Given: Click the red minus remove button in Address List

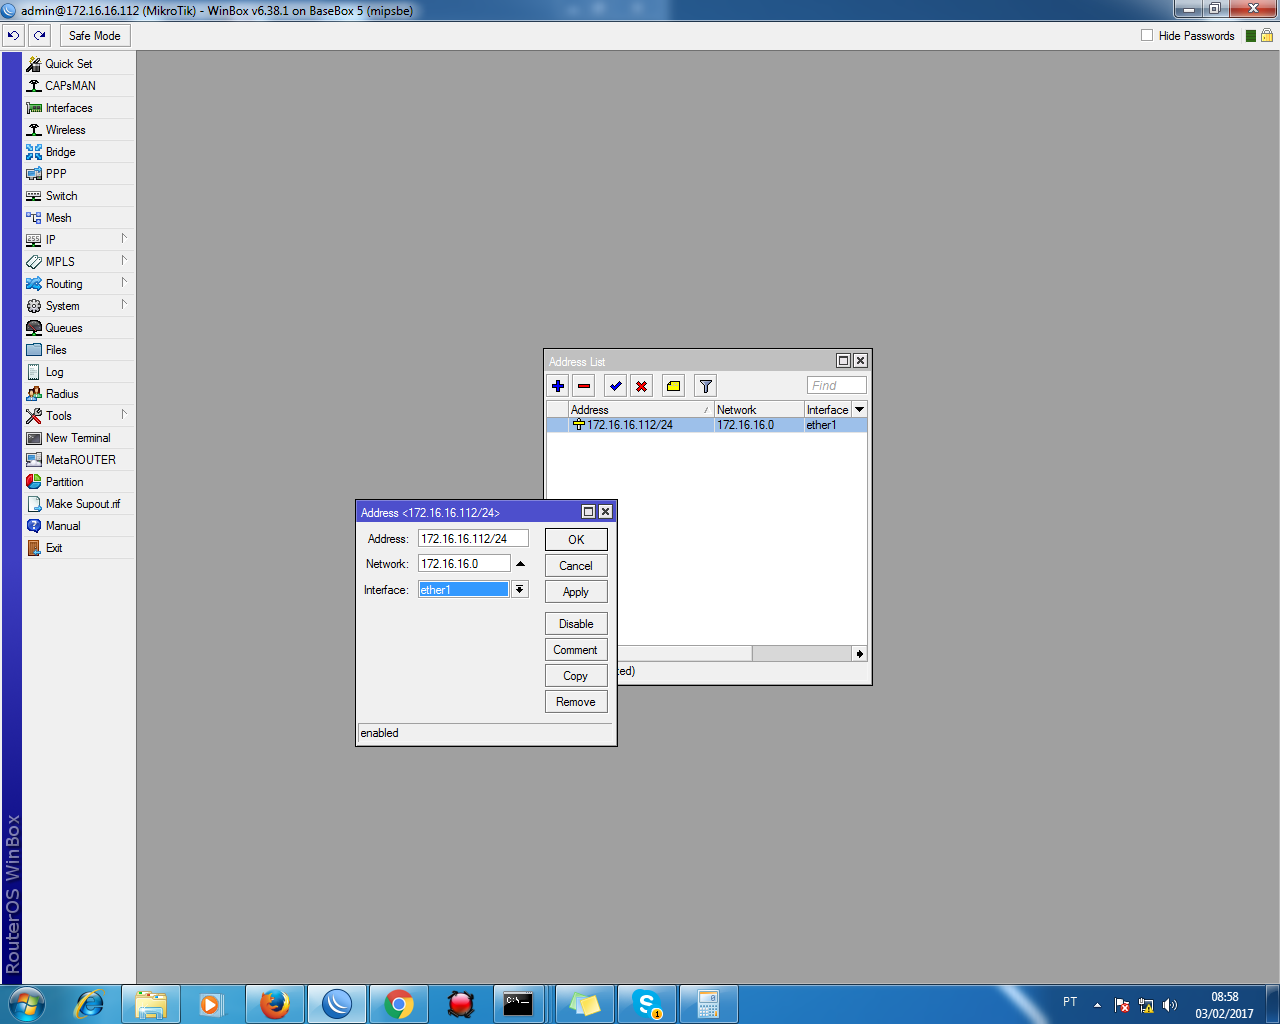Looking at the screenshot, I should (584, 386).
